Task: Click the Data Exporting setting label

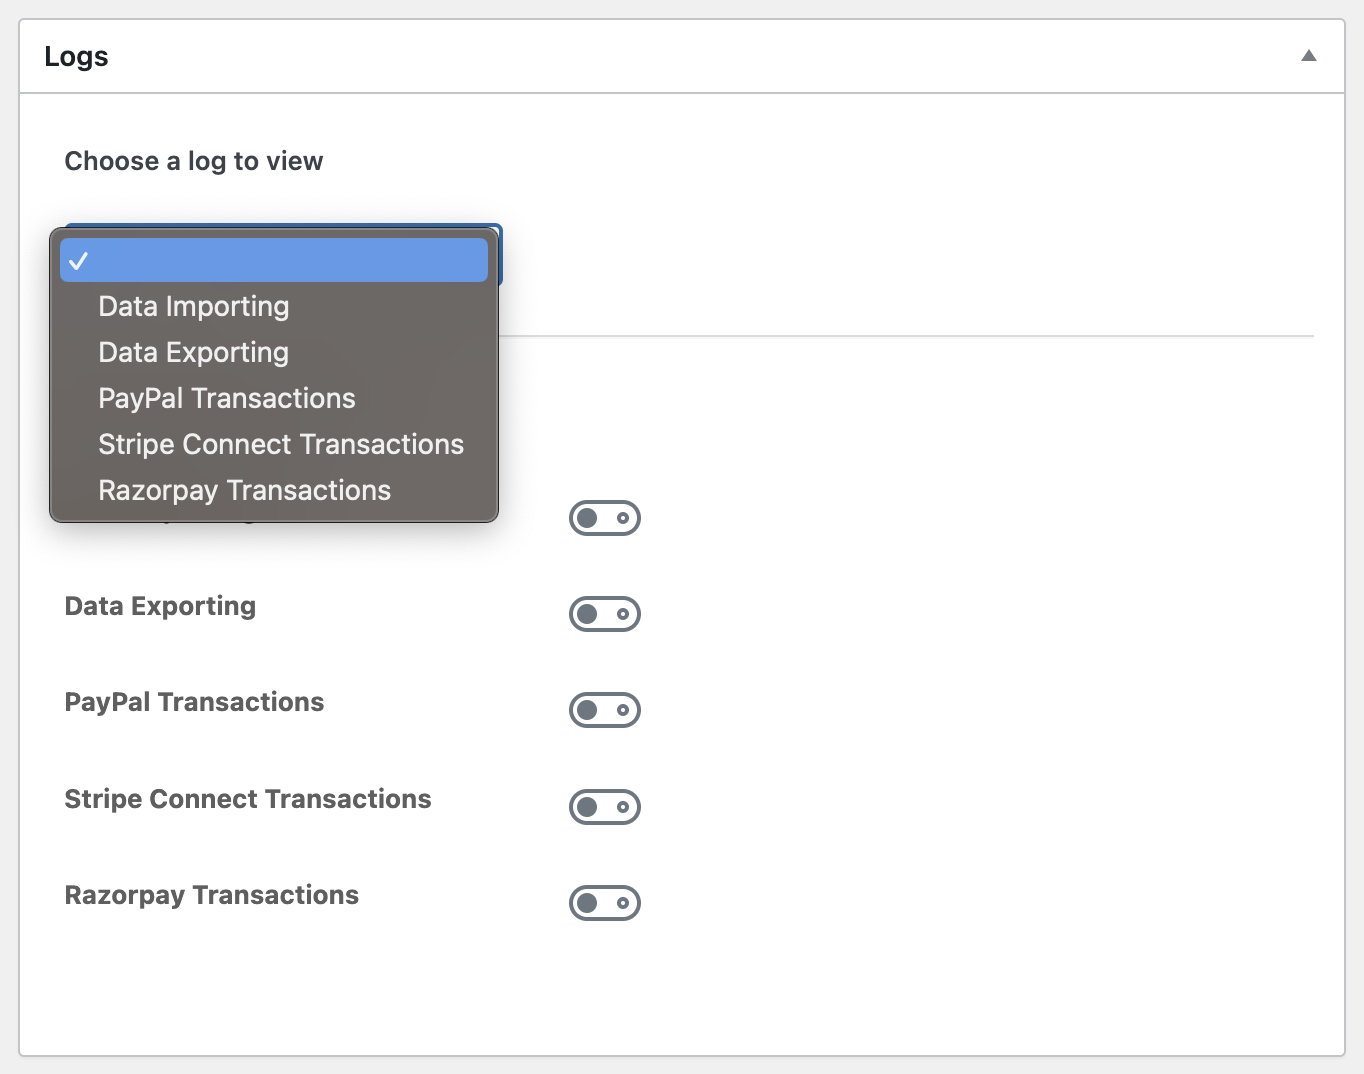Action: coord(160,607)
